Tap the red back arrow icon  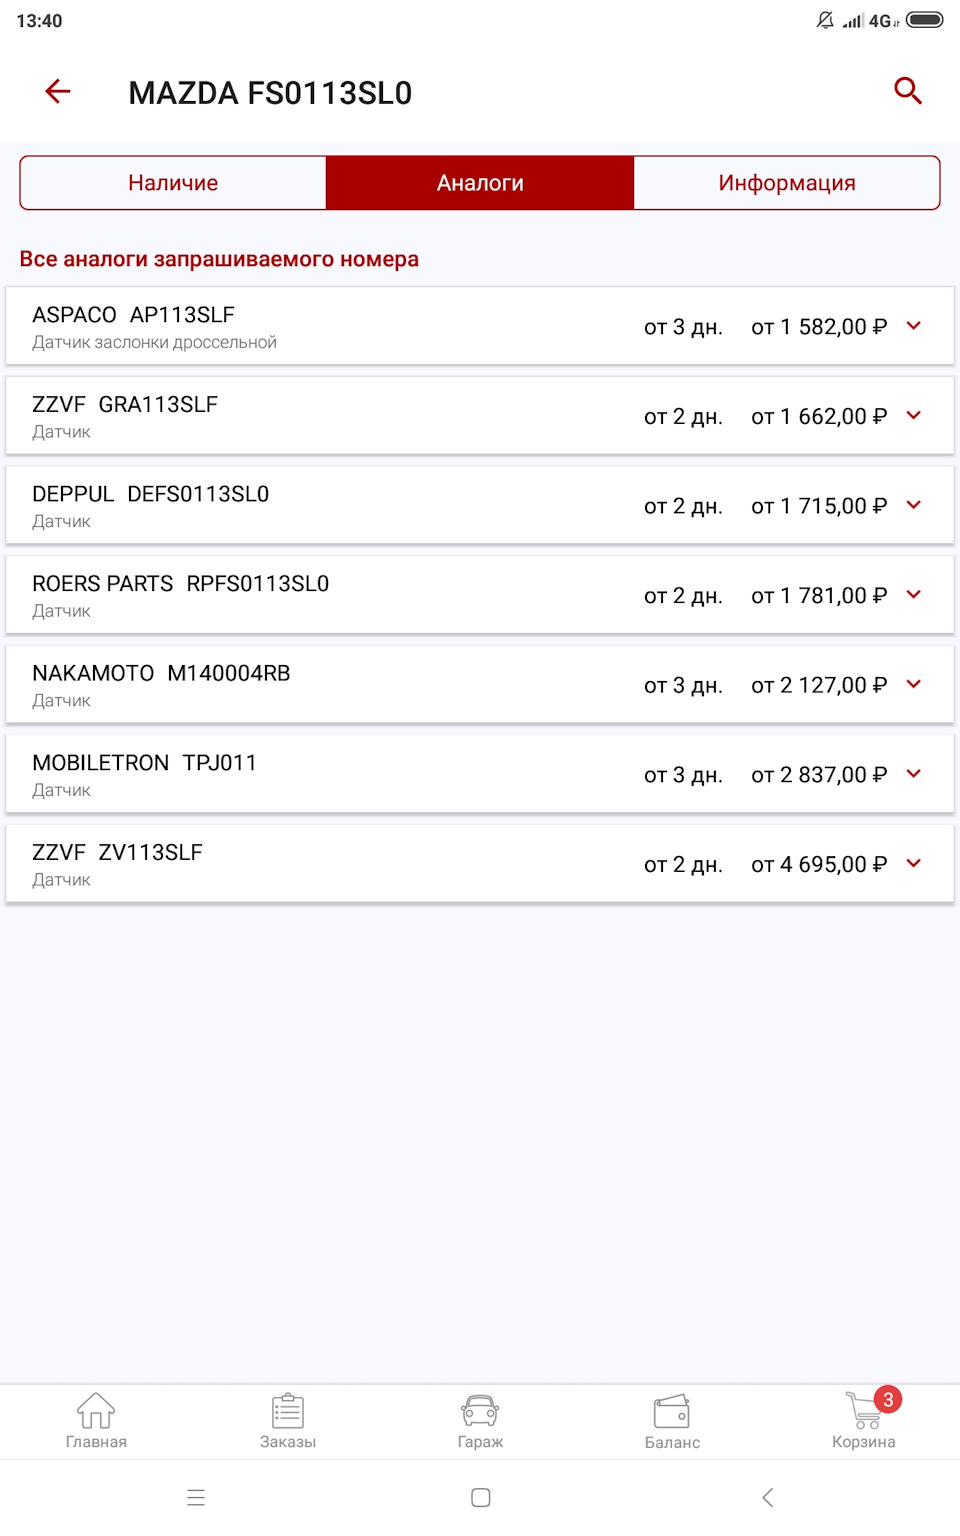click(58, 92)
